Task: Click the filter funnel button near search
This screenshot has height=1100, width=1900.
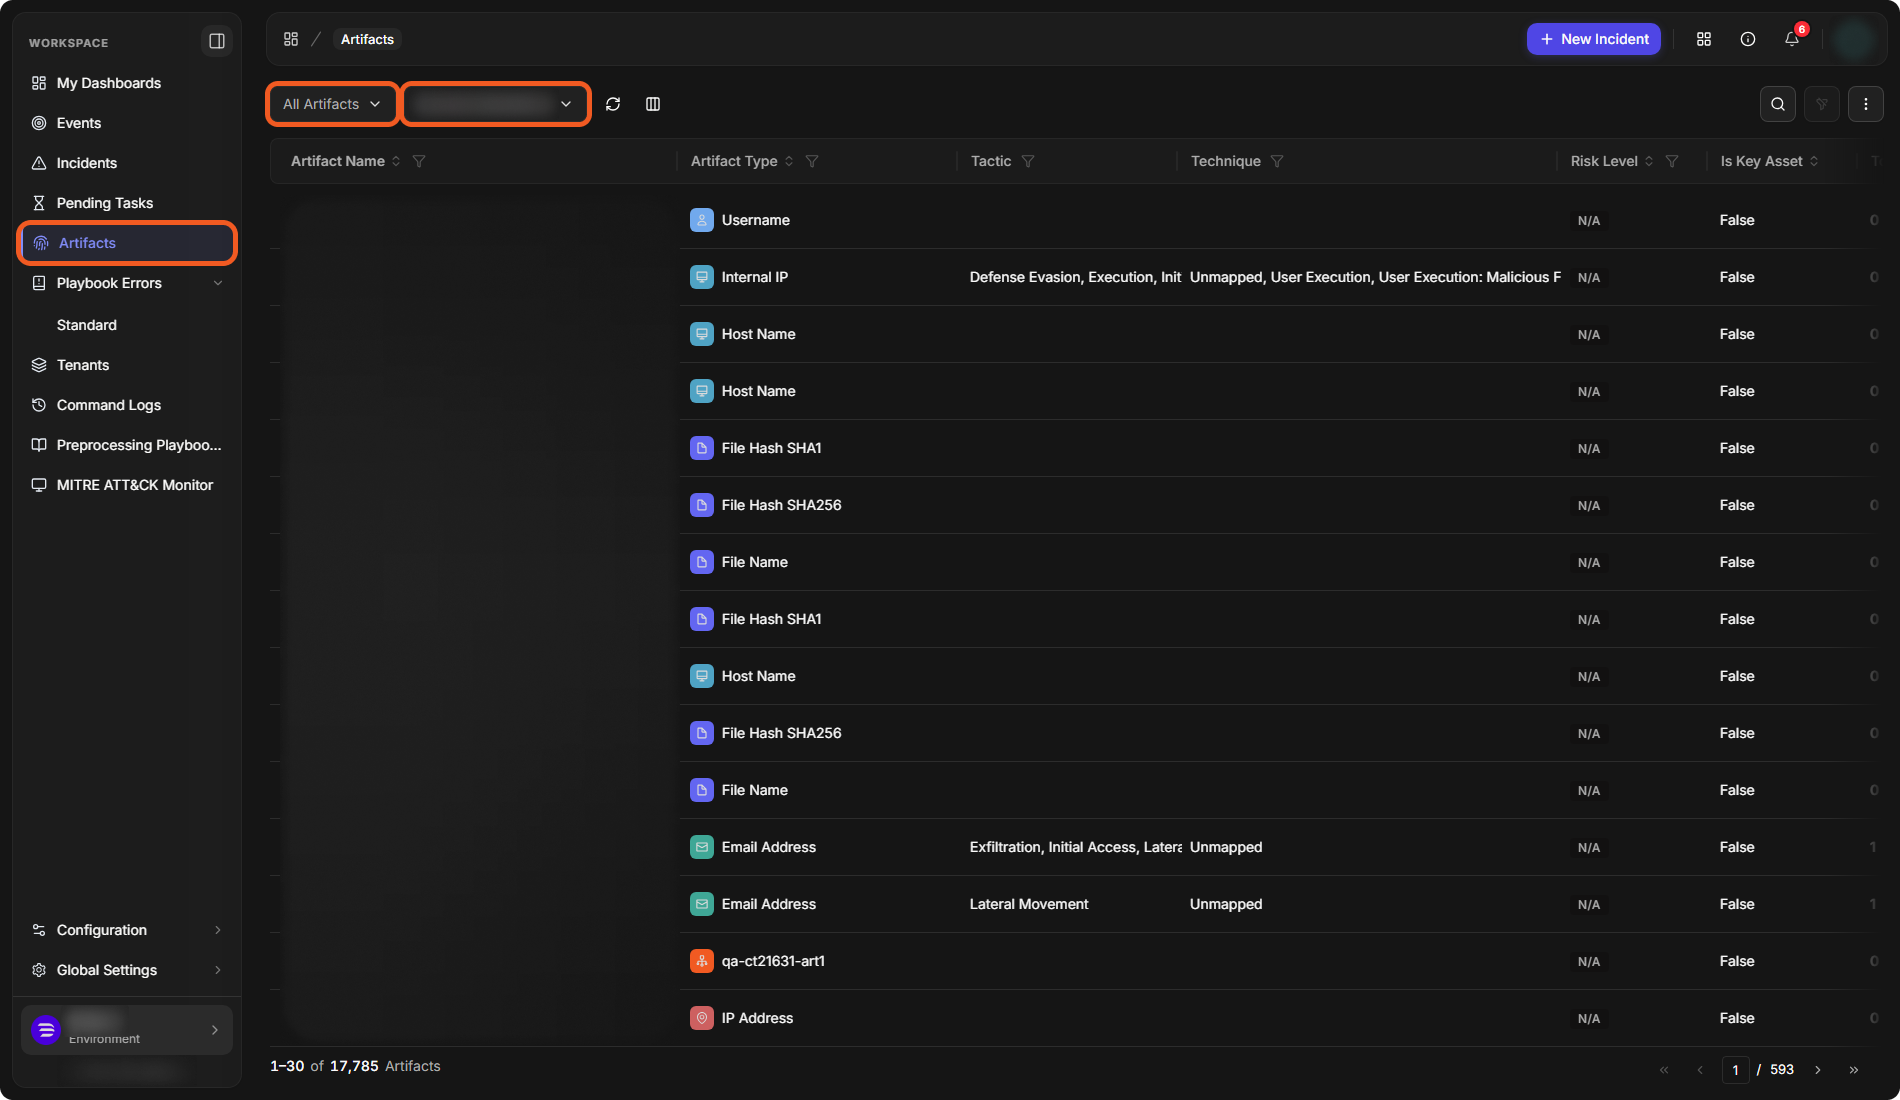Action: [1822, 104]
